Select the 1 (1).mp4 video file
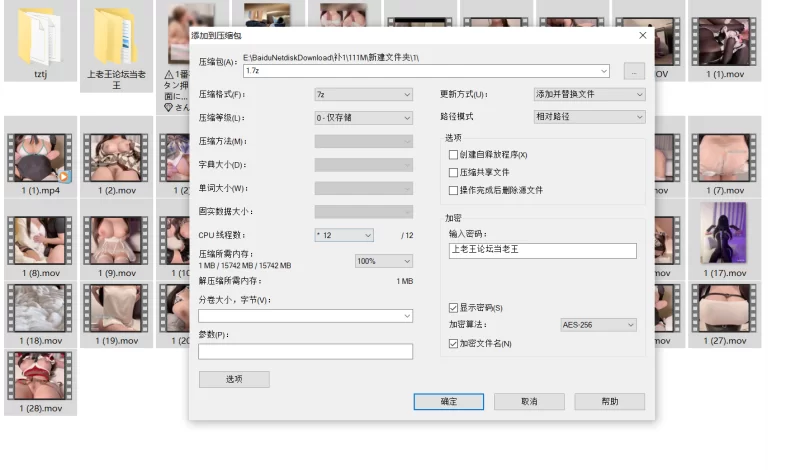 click(x=40, y=158)
